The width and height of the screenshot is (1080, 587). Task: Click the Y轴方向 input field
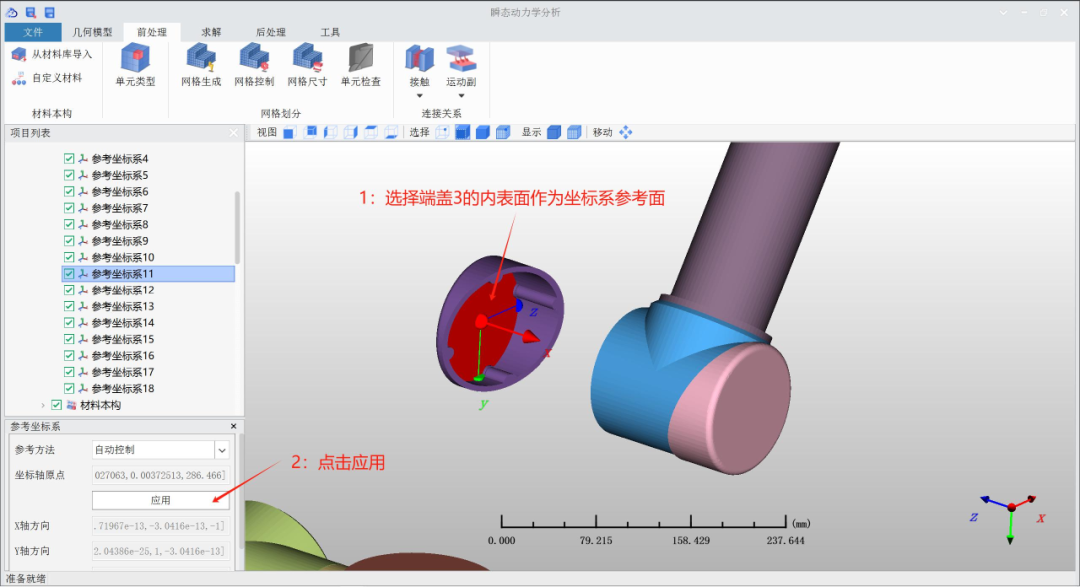click(160, 551)
